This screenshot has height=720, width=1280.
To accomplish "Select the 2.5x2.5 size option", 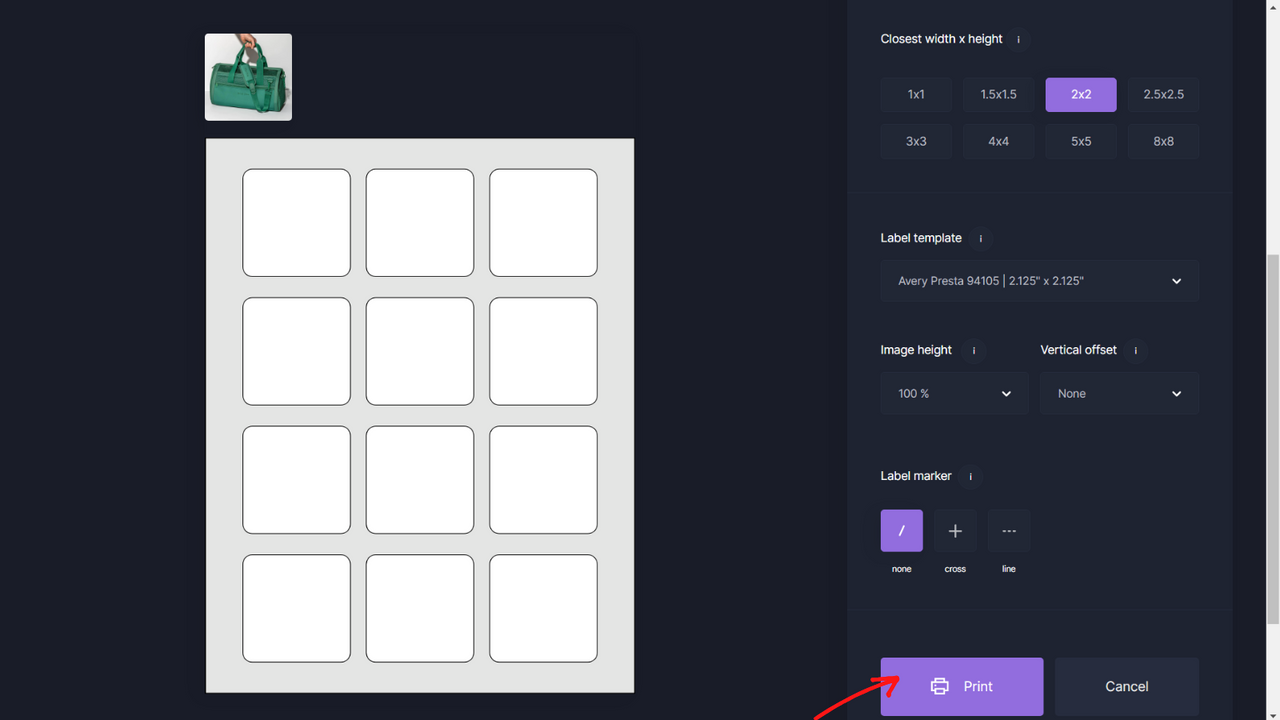I will pos(1163,94).
